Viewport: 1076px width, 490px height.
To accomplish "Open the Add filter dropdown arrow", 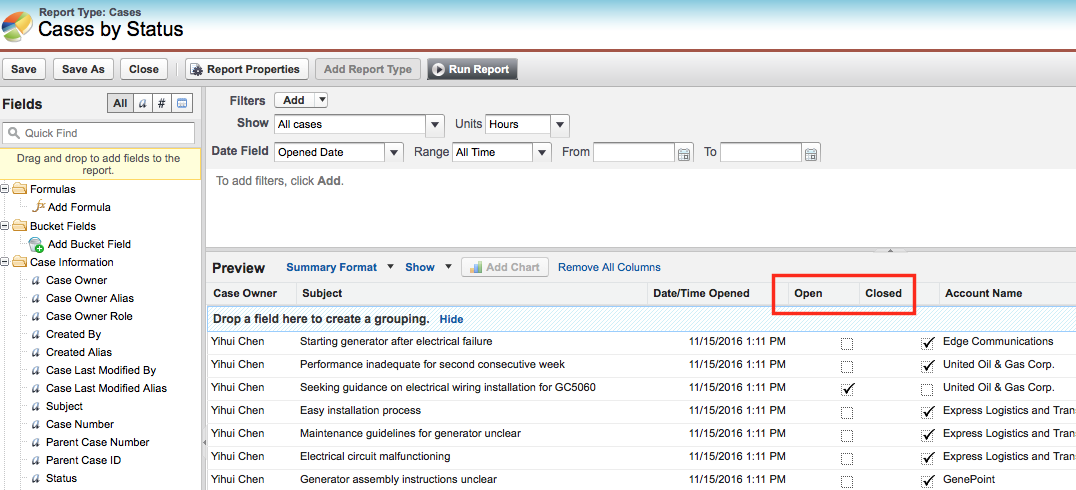I will (x=321, y=100).
